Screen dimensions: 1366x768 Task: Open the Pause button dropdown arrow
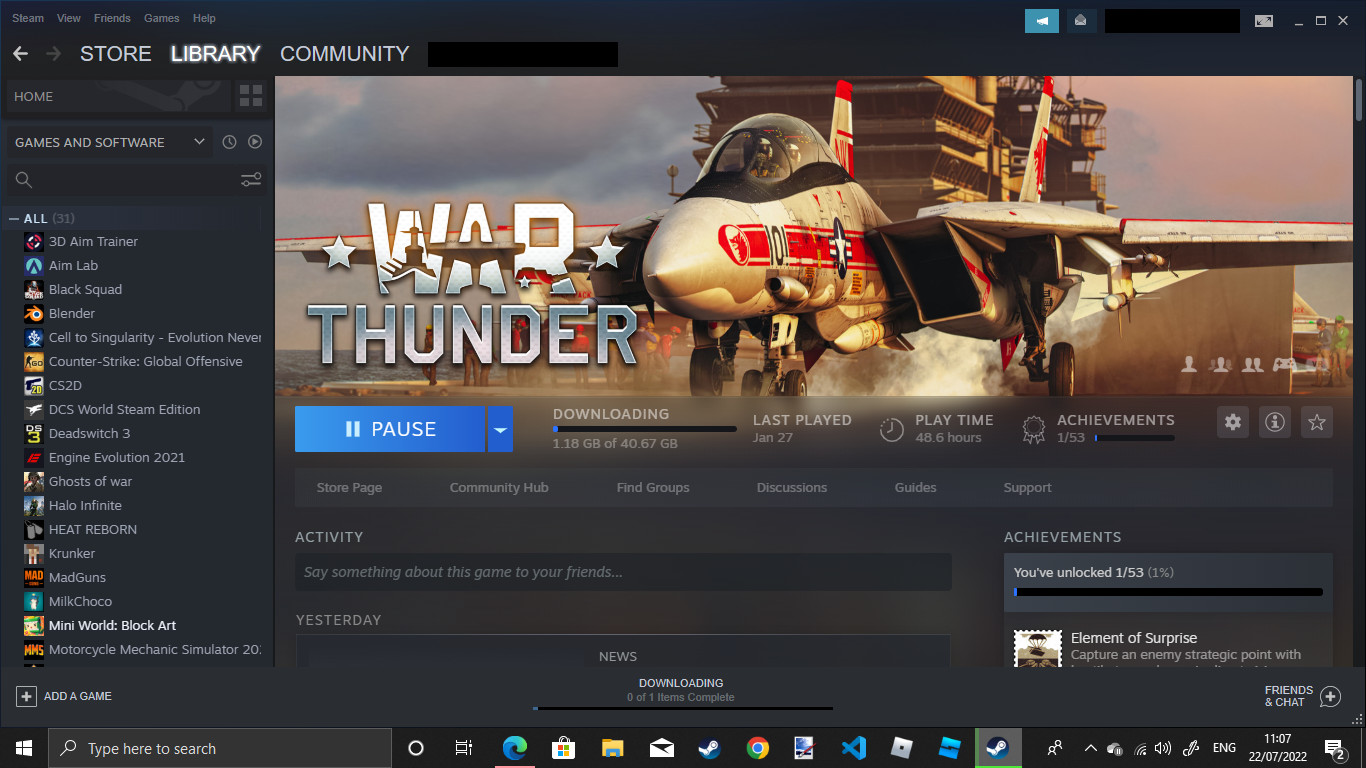point(500,429)
